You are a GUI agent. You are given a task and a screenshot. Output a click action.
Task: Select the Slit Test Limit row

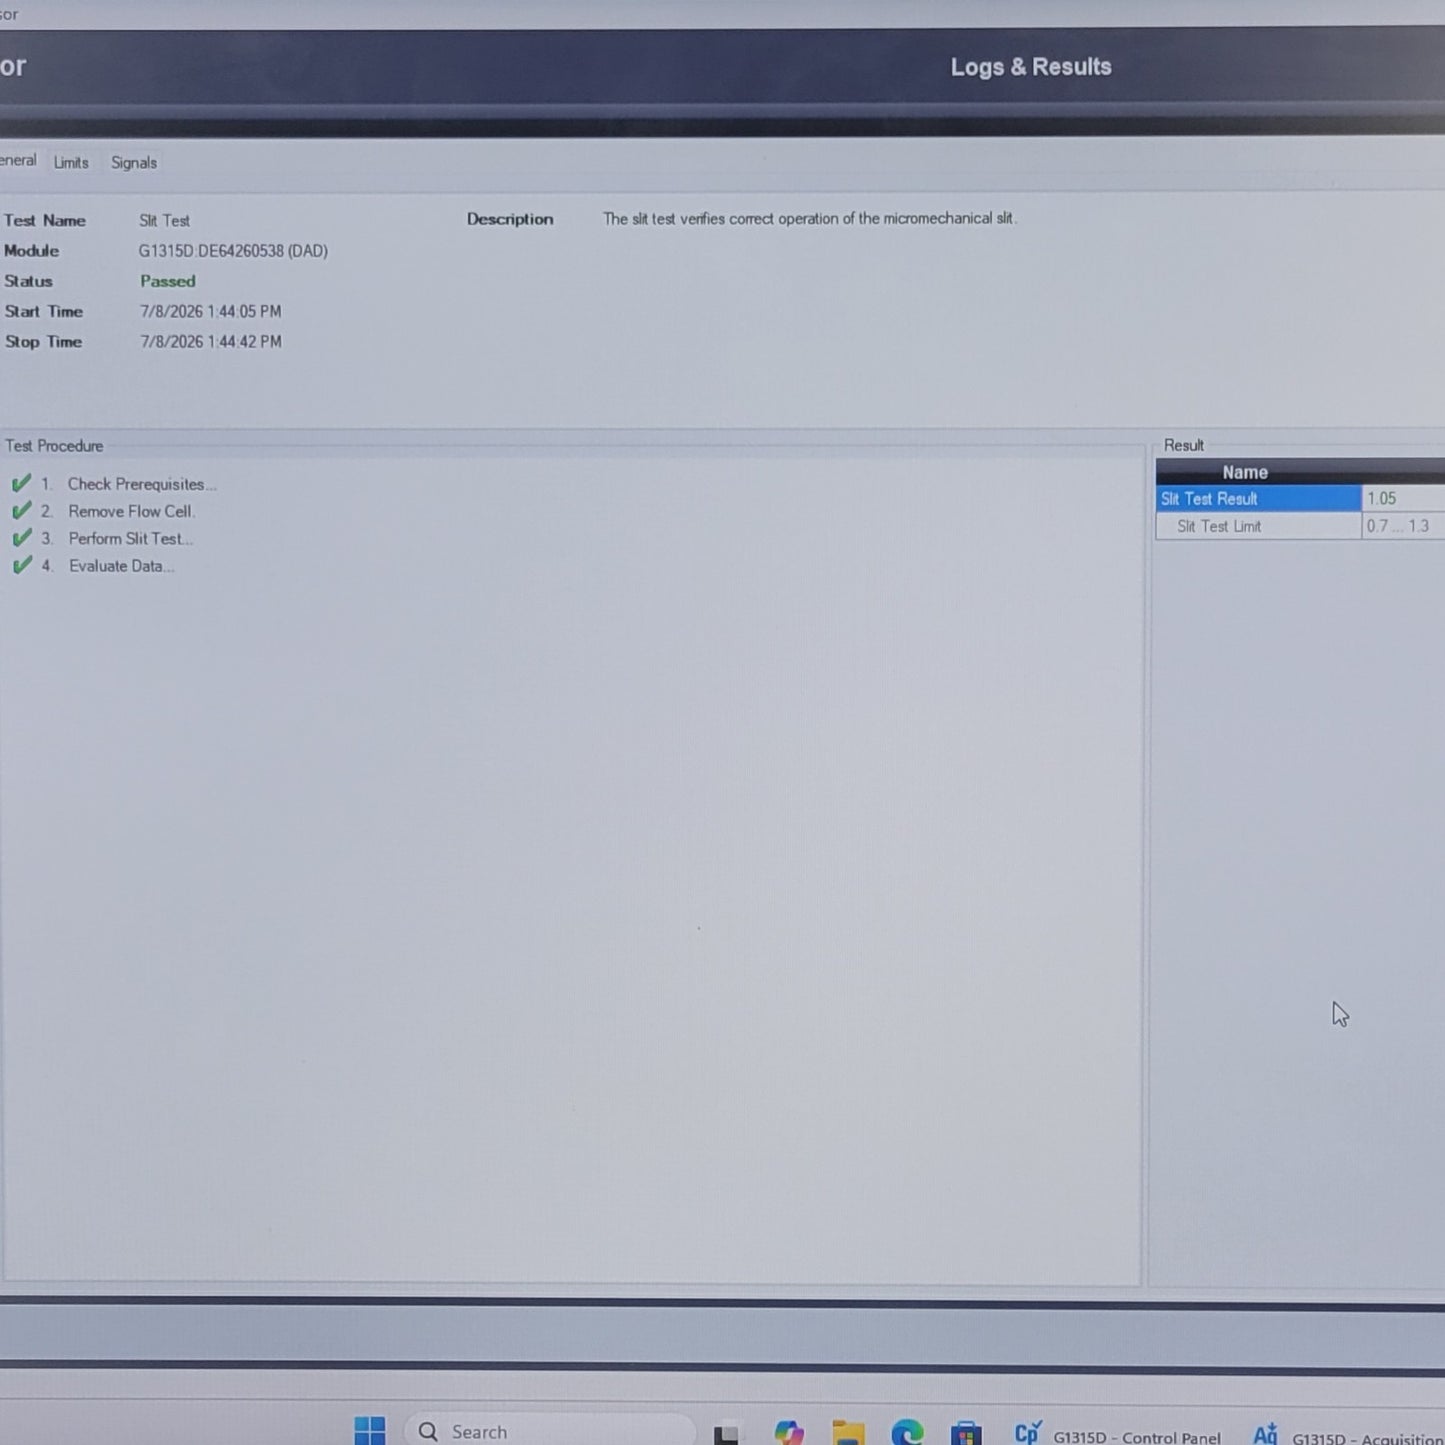[x=1300, y=526]
